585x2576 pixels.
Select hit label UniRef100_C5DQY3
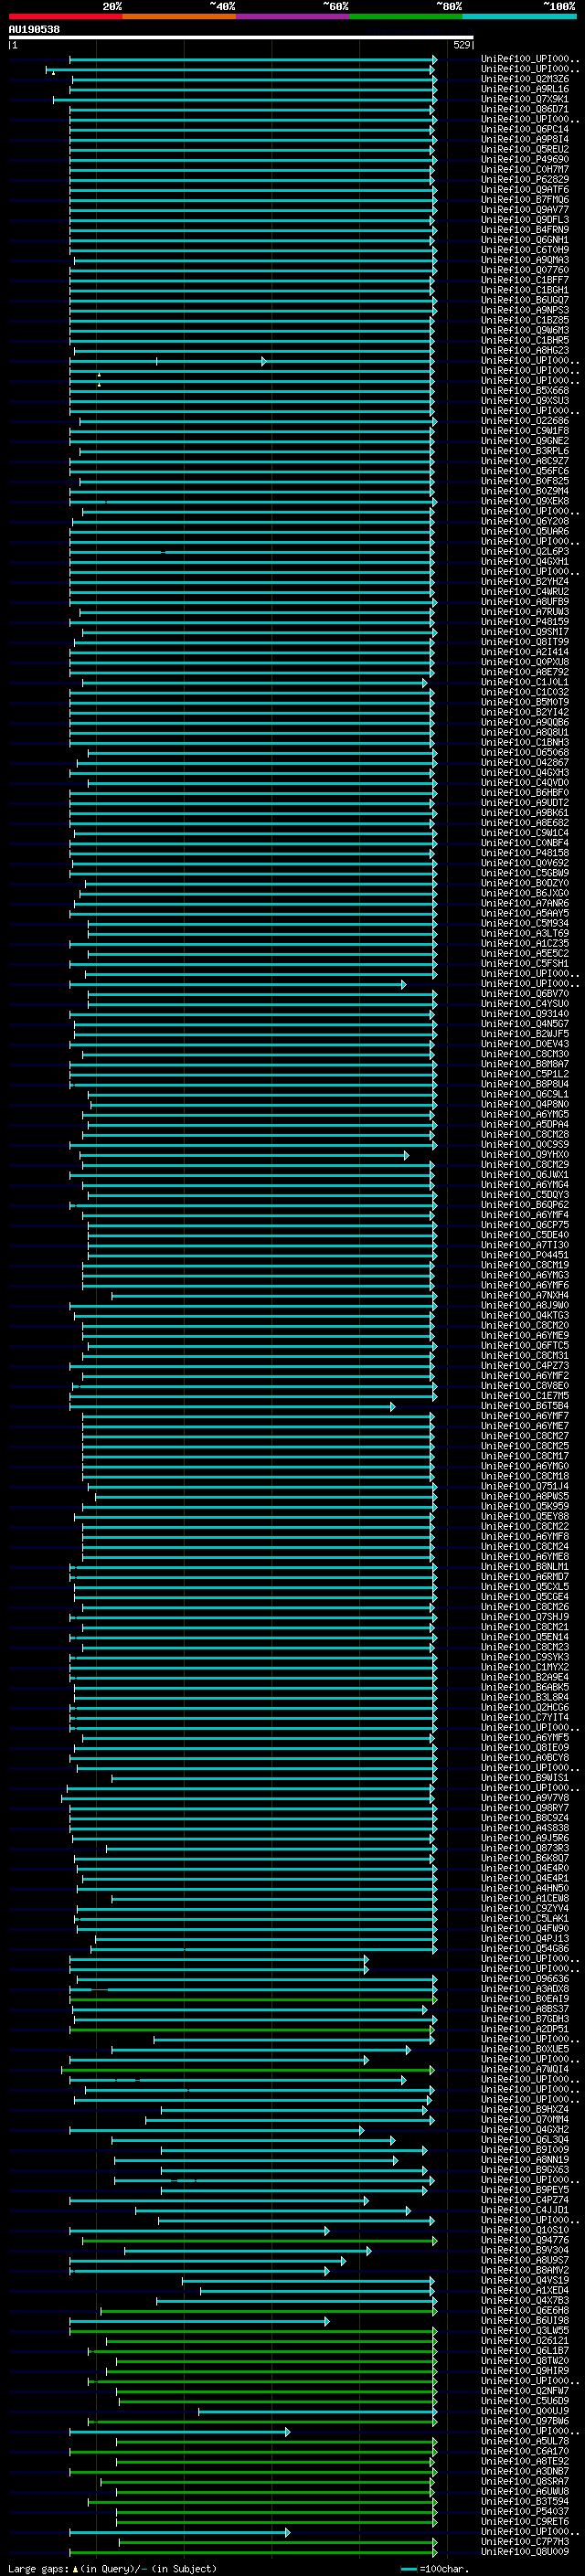(525, 1194)
